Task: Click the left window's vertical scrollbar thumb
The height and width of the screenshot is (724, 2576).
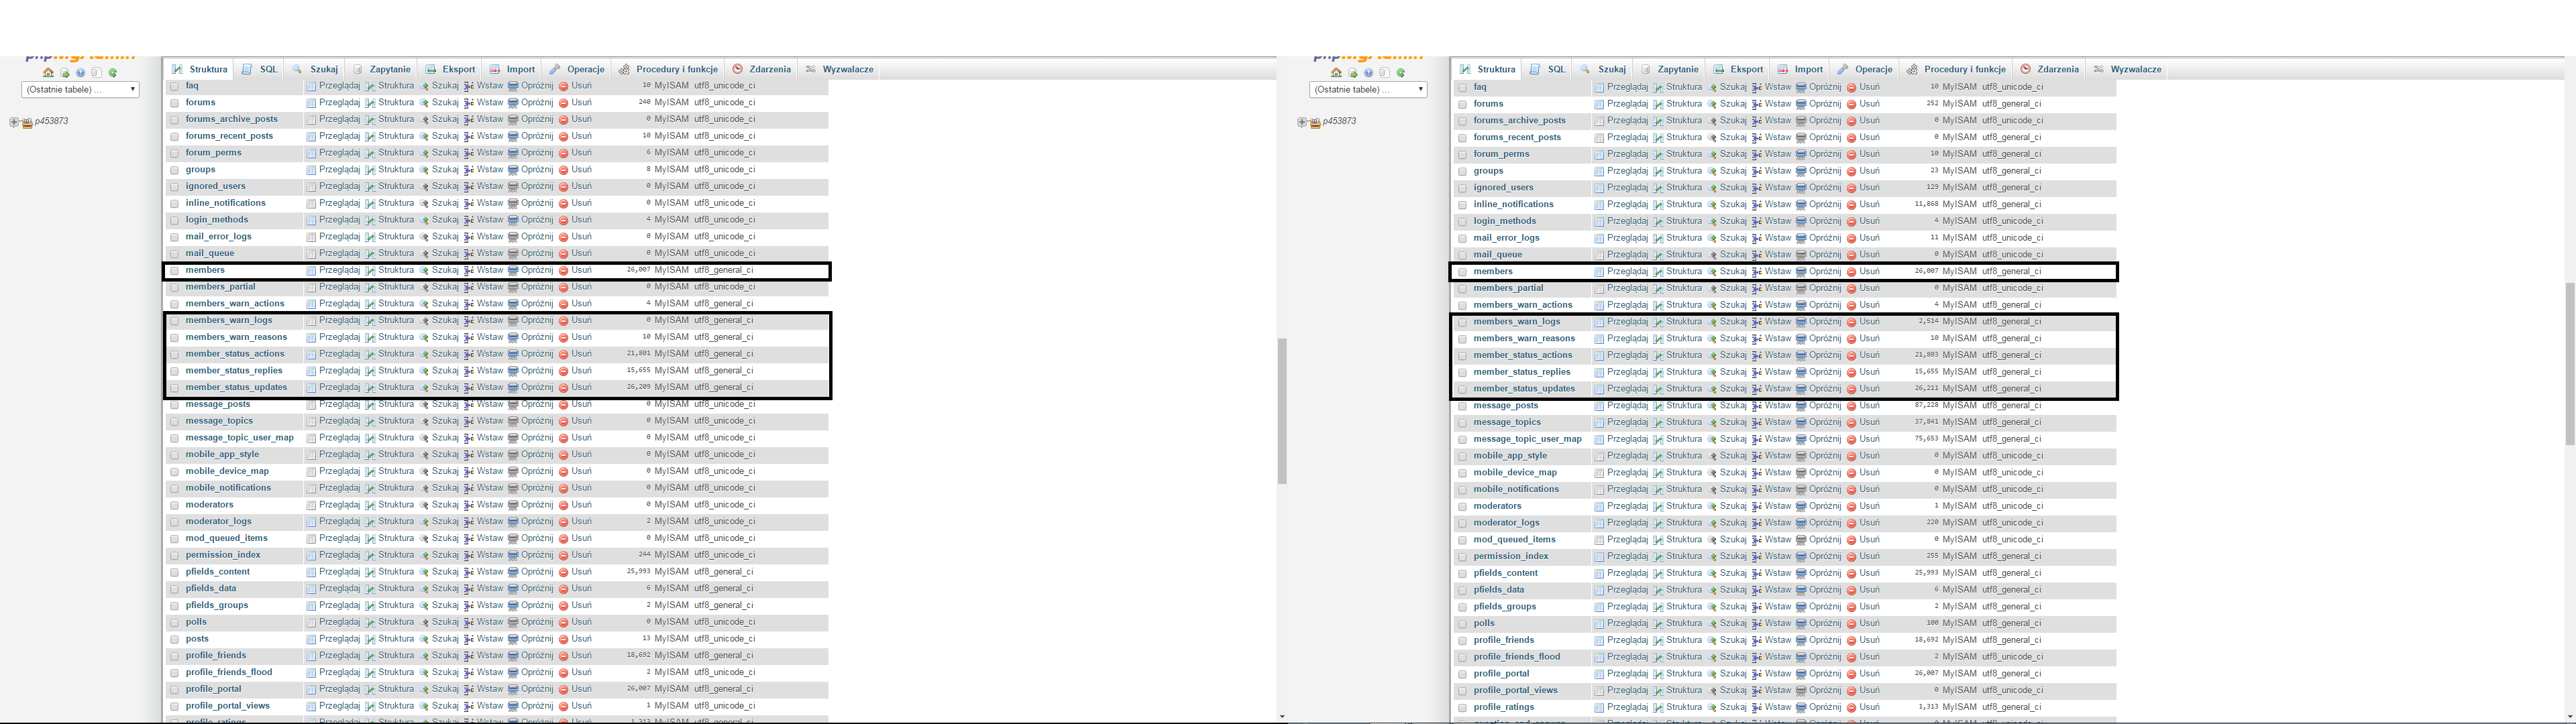Action: coord(1282,410)
